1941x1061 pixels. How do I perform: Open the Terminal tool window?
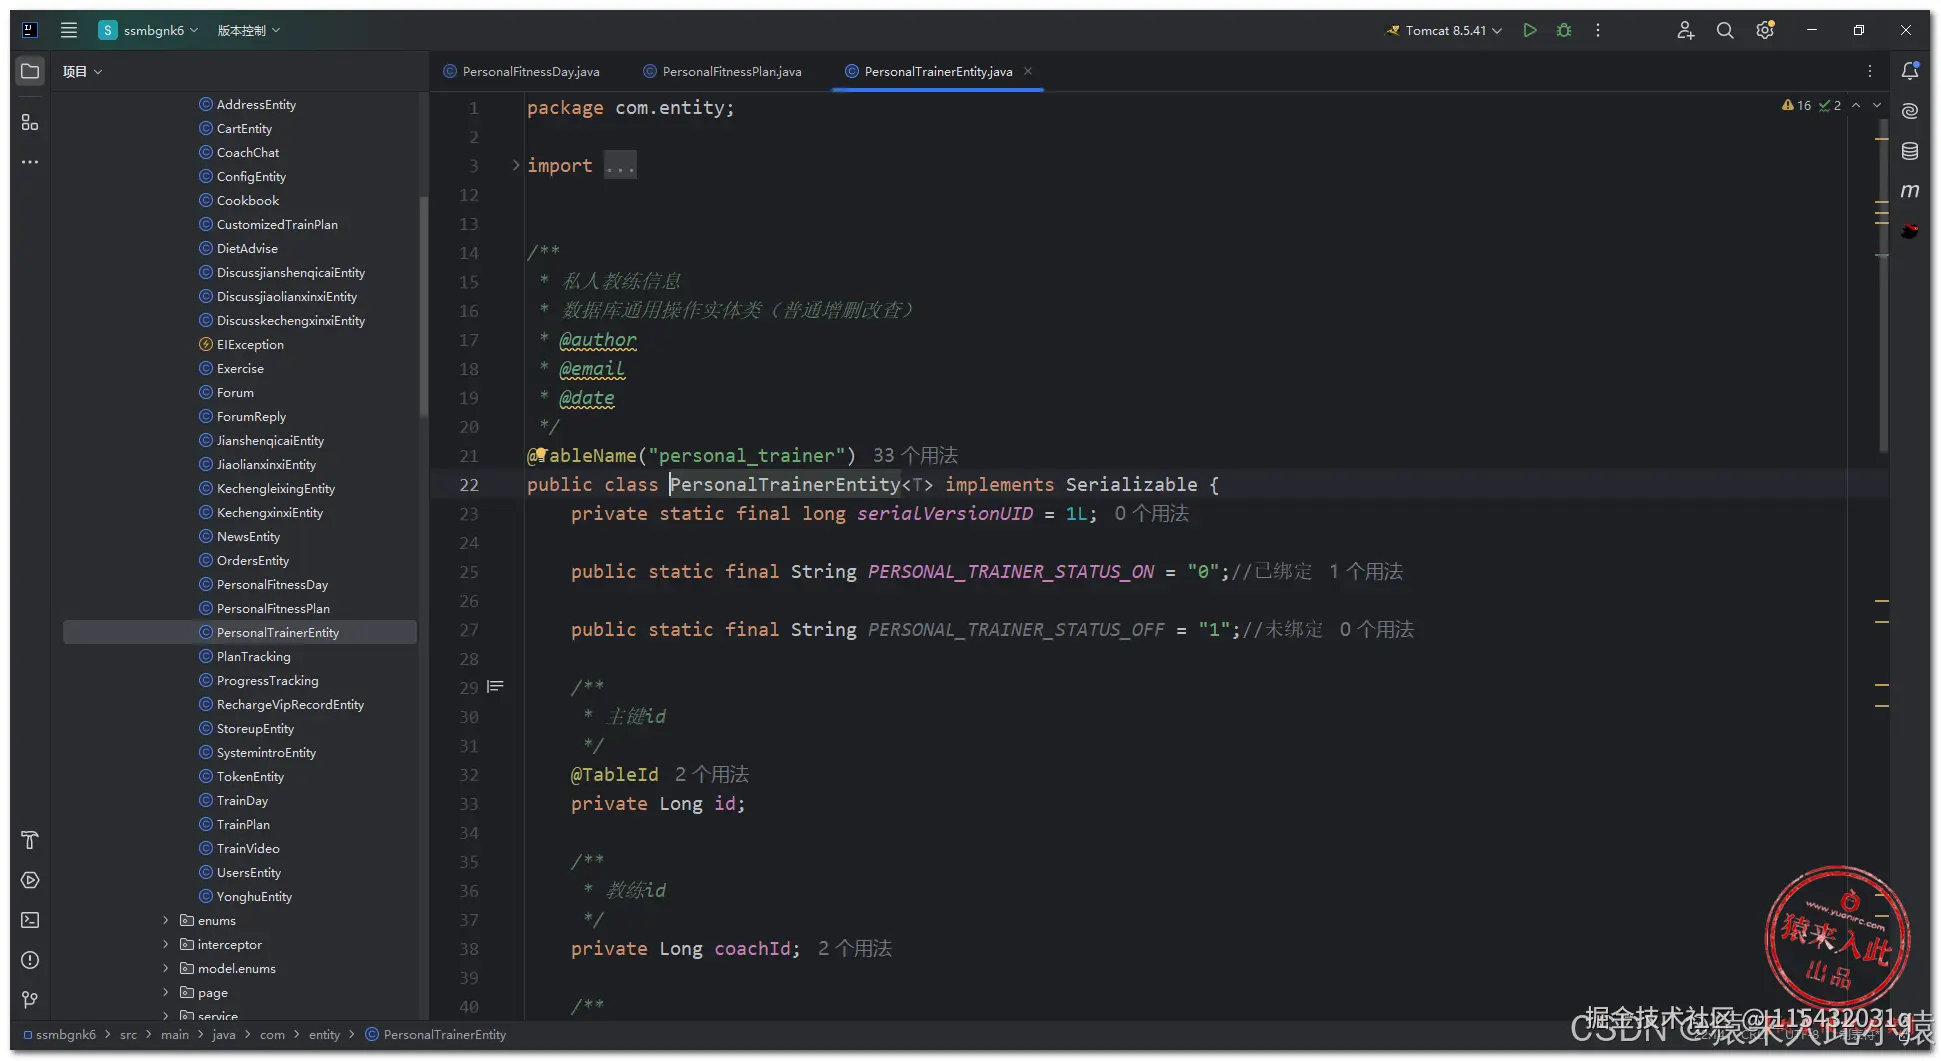30,920
